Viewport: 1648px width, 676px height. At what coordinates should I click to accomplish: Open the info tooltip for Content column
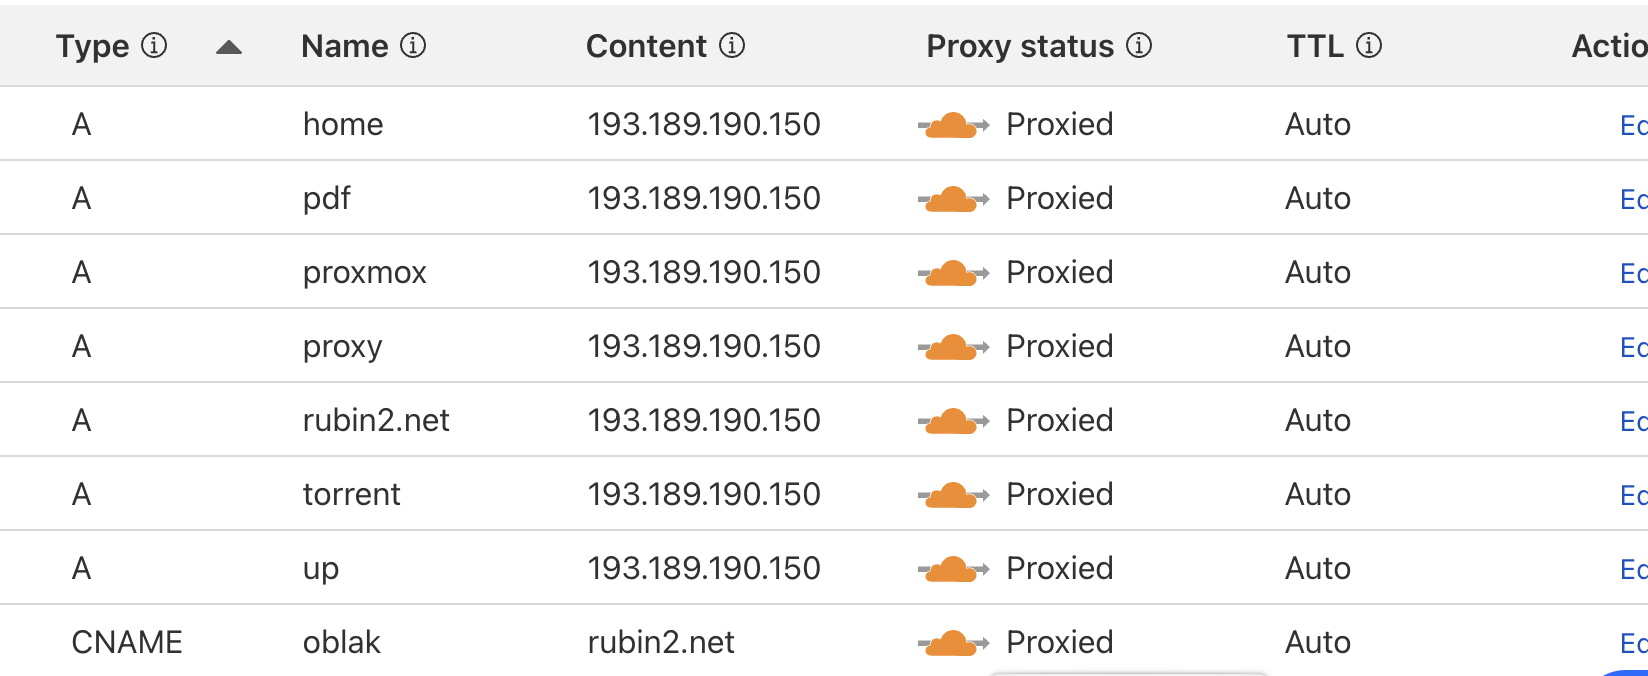pos(732,45)
